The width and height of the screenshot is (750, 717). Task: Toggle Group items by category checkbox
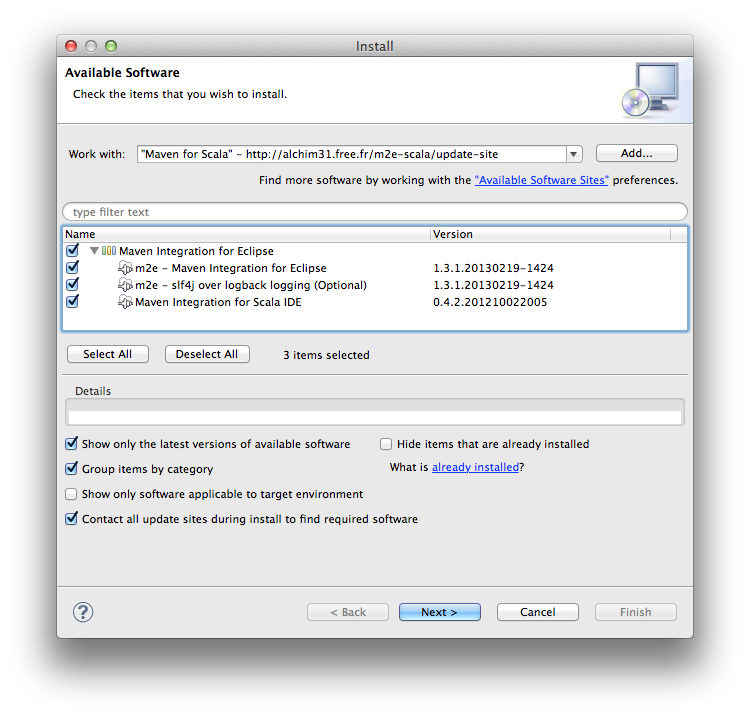[x=71, y=468]
